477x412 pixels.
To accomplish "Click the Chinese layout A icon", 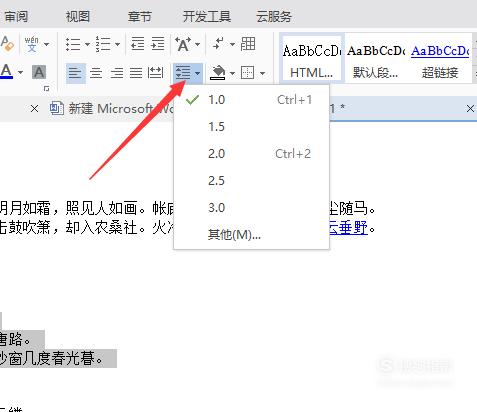I will (x=183, y=44).
